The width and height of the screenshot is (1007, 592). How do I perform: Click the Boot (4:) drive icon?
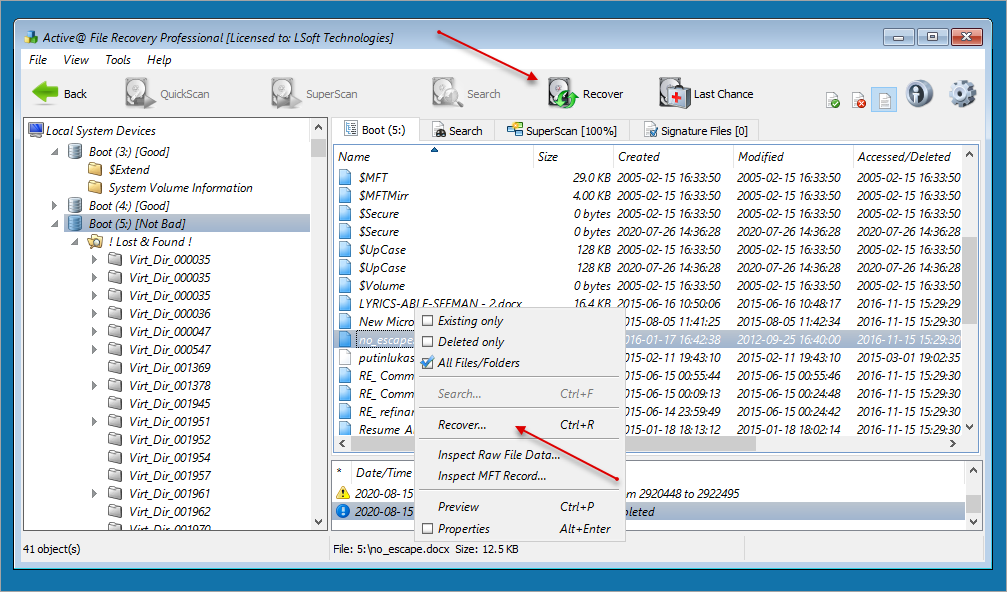(x=76, y=205)
